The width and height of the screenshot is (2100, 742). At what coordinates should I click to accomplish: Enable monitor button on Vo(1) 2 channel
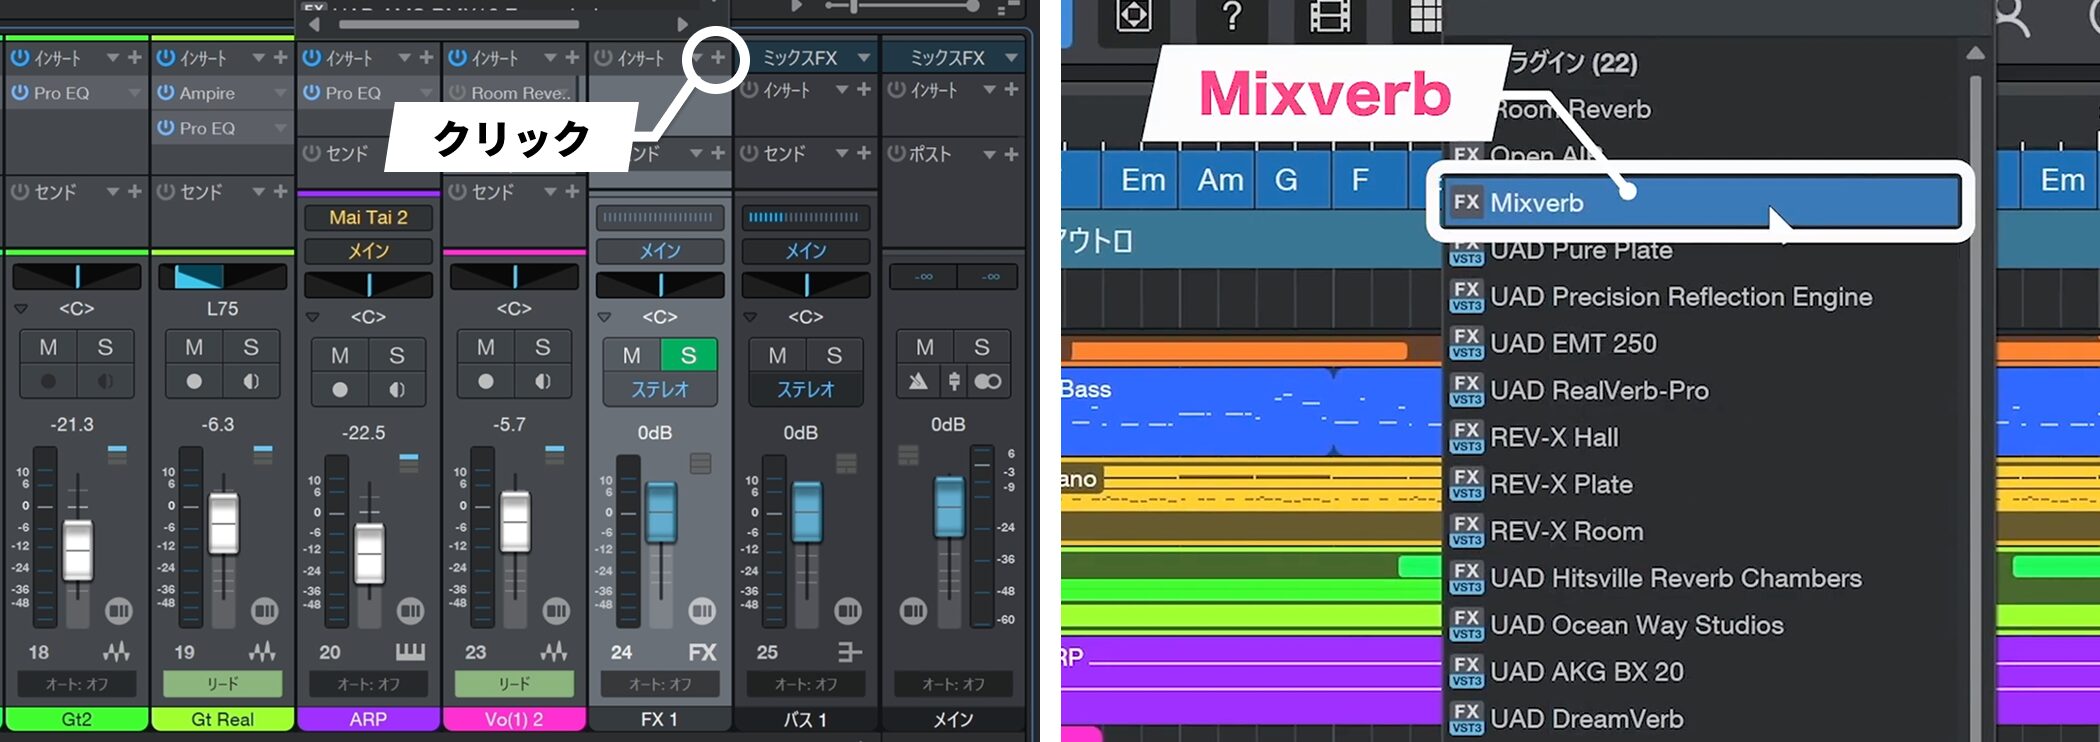coord(542,381)
